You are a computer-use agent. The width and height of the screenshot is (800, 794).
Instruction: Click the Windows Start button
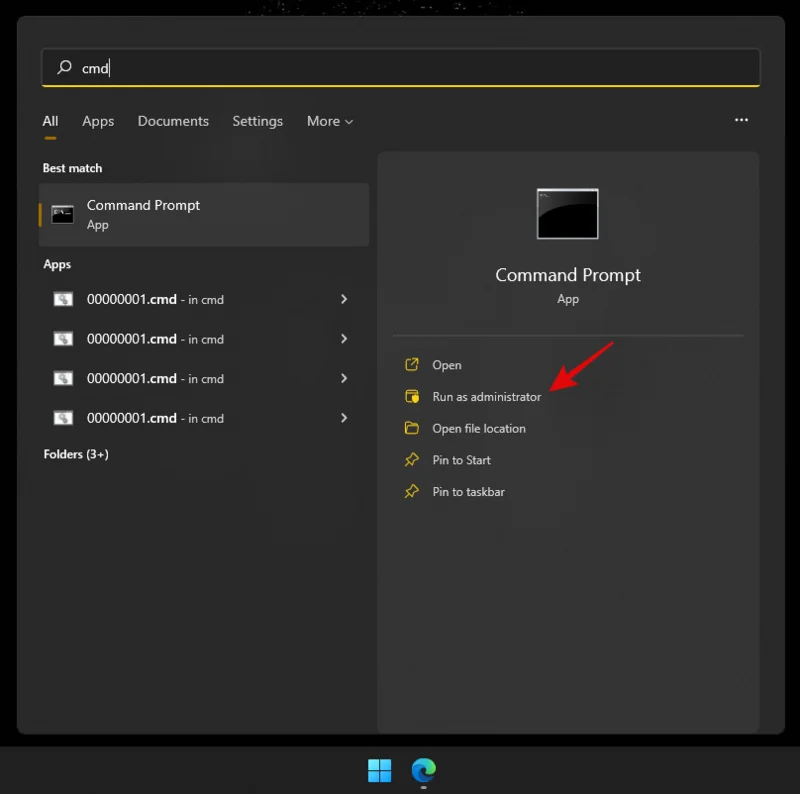378,771
